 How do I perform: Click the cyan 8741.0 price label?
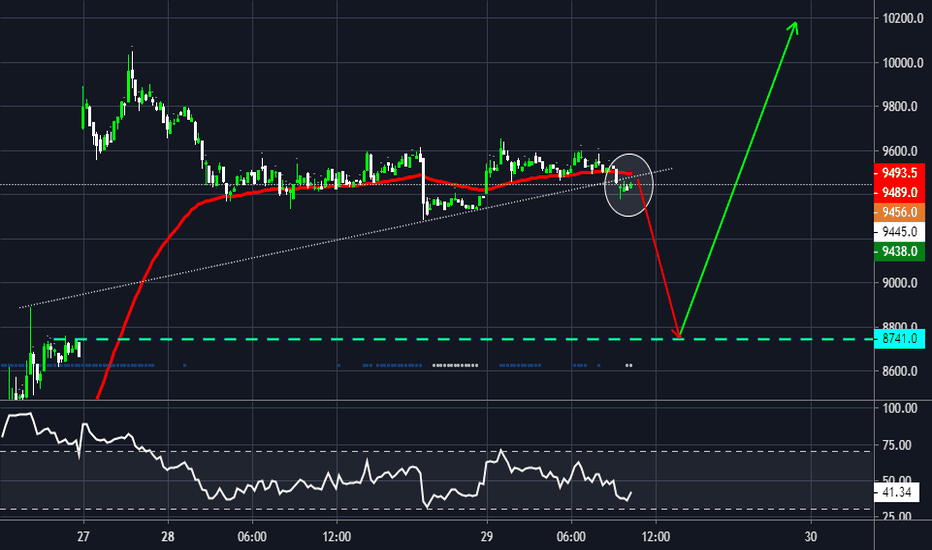899,338
